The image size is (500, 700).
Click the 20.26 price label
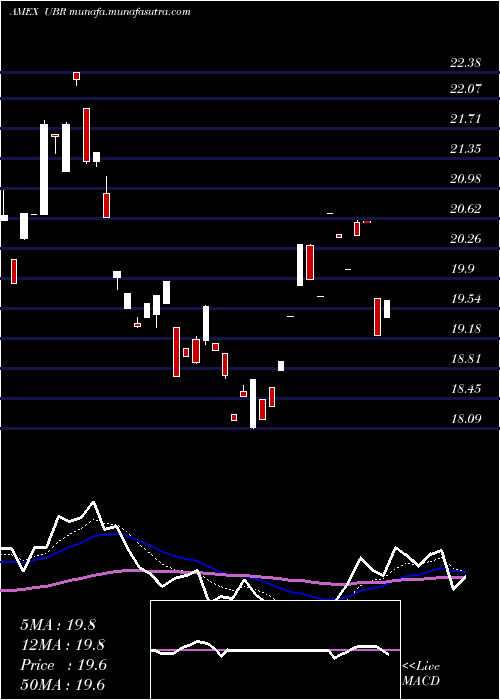pos(465,239)
